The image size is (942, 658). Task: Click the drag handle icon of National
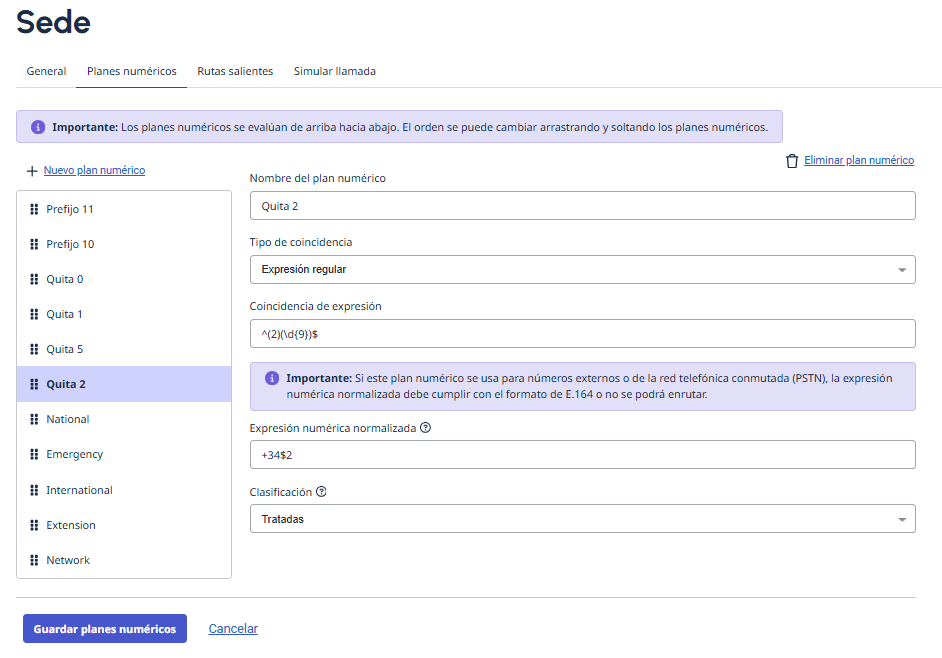(35, 419)
